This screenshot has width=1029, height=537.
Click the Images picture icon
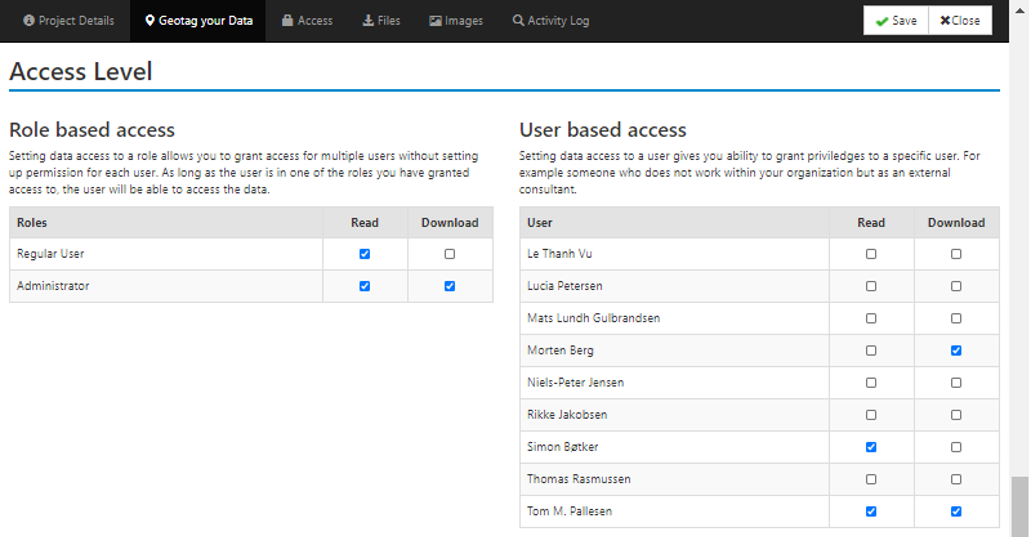pyautogui.click(x=435, y=21)
